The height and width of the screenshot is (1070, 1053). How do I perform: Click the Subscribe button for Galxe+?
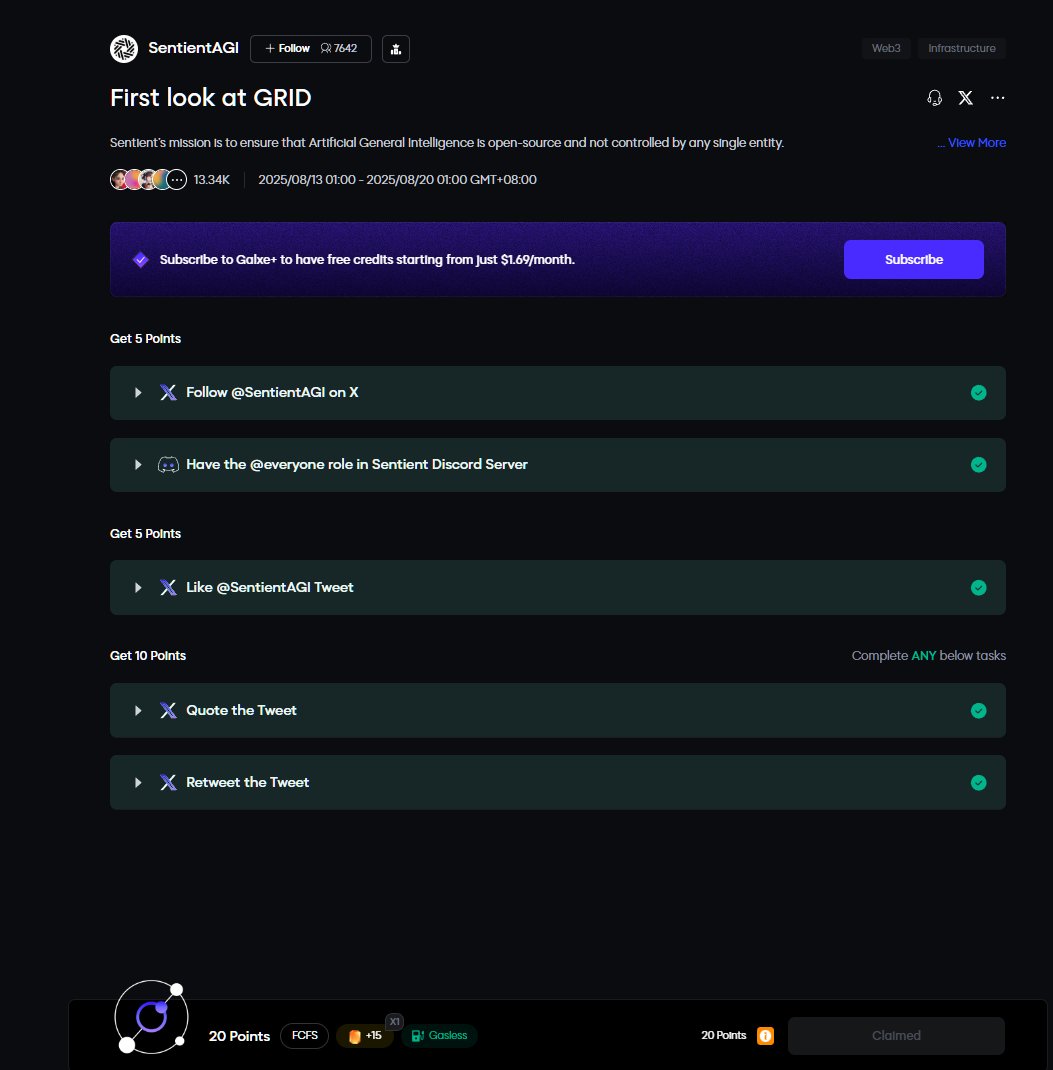coord(913,259)
